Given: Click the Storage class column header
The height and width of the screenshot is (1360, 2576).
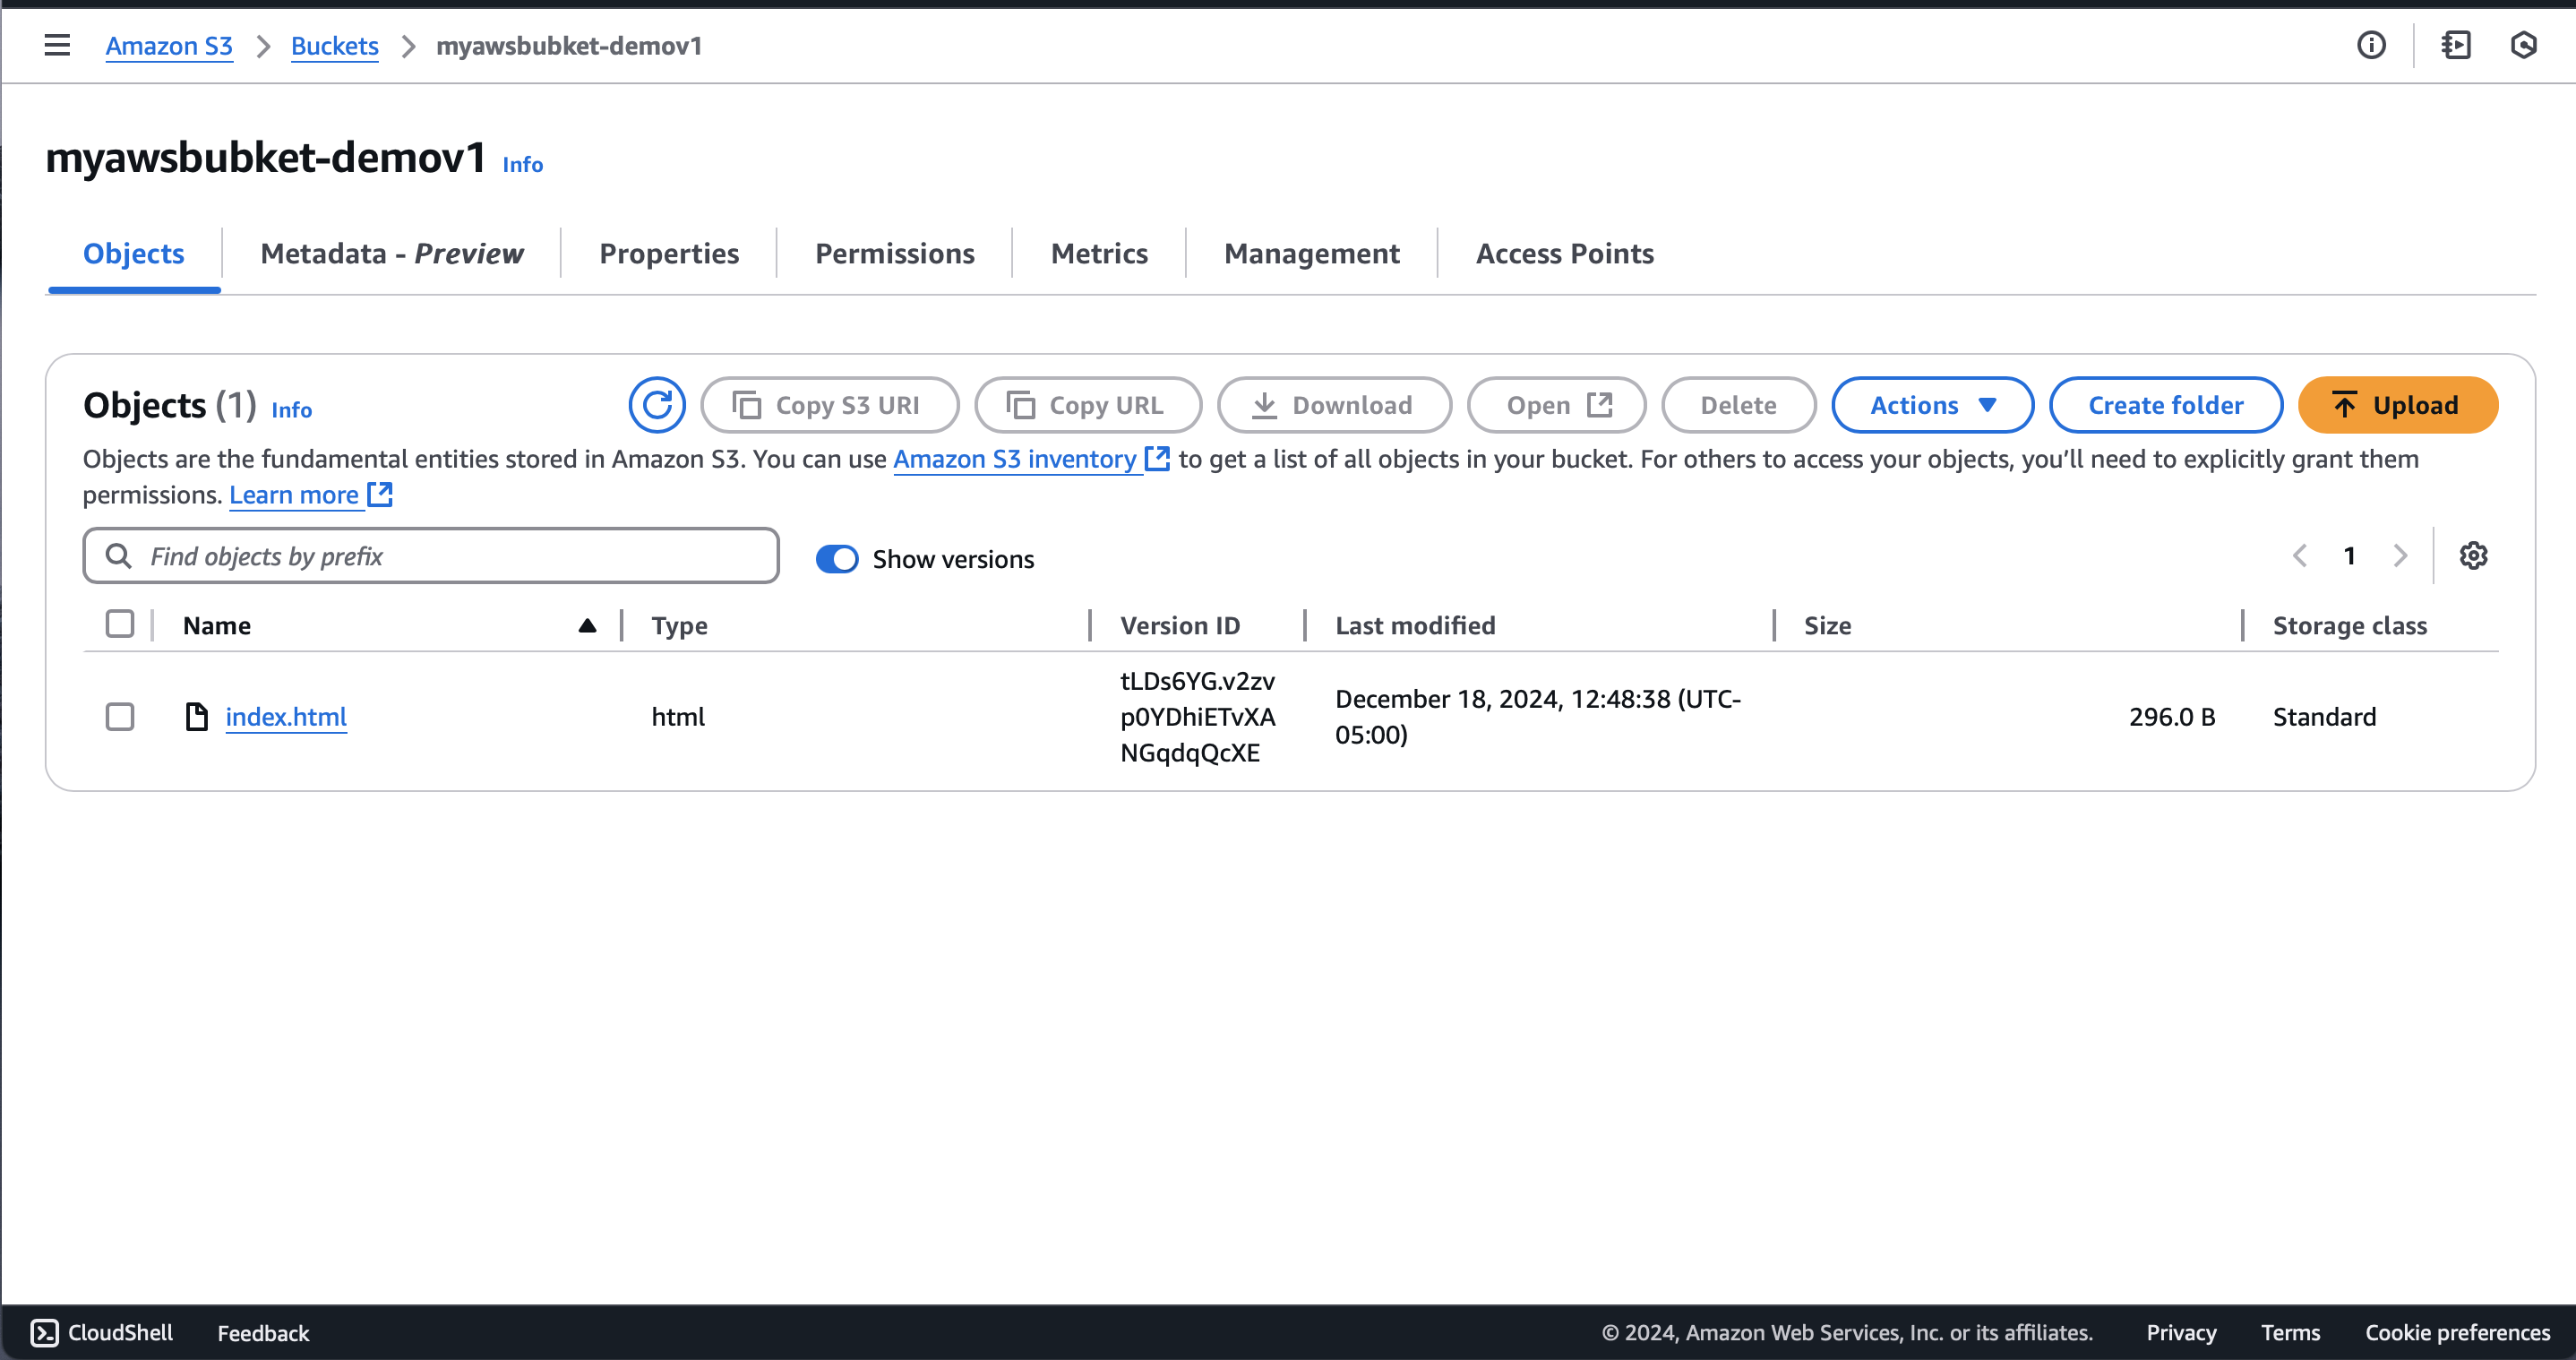Looking at the screenshot, I should [2349, 626].
